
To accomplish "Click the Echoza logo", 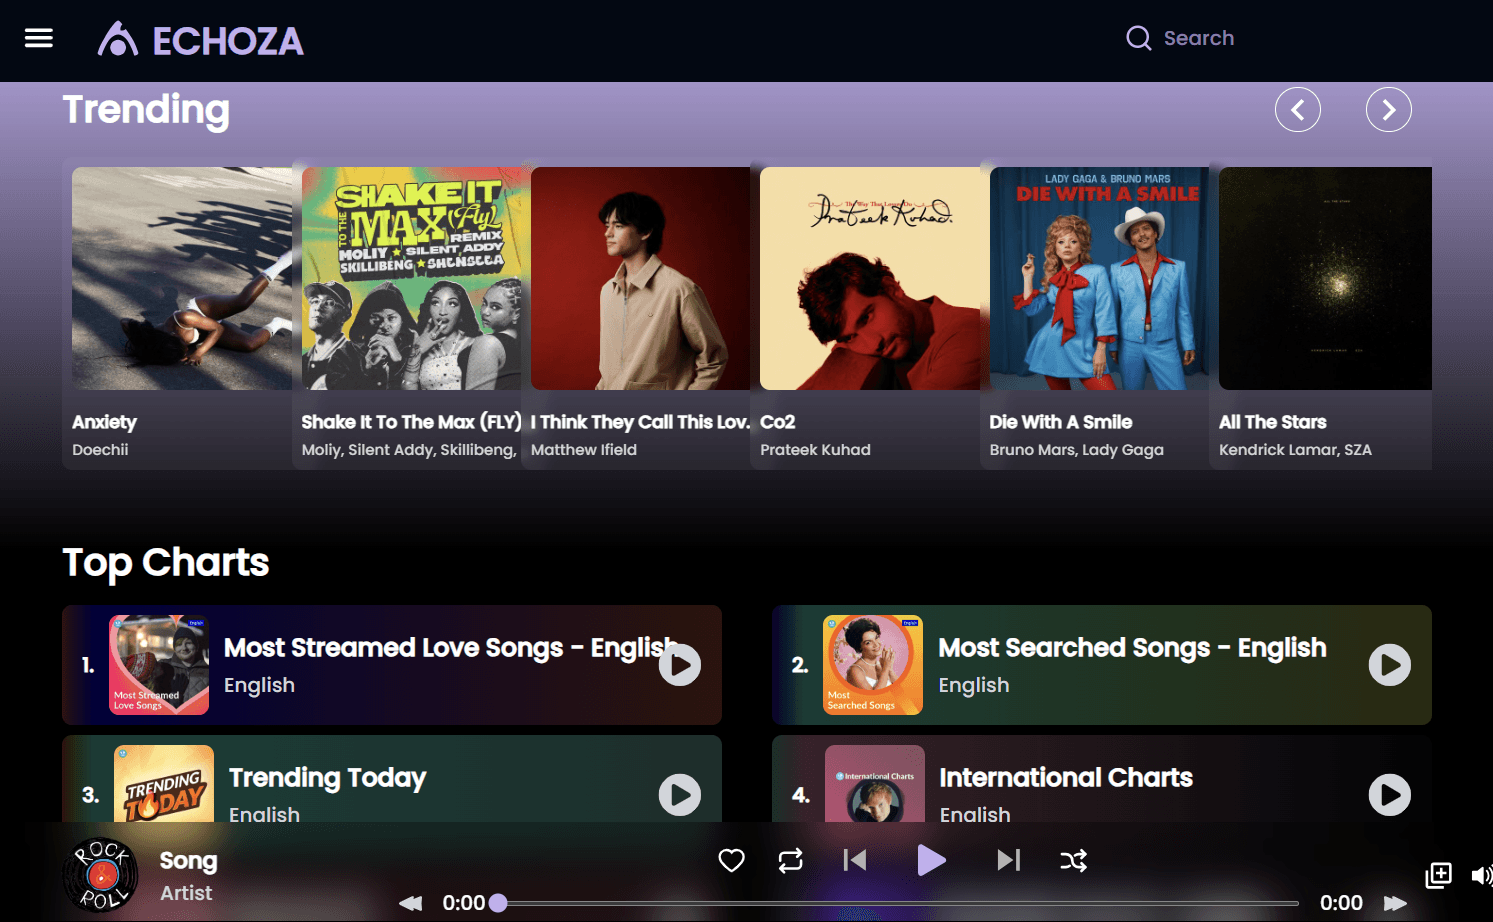I will pyautogui.click(x=201, y=40).
